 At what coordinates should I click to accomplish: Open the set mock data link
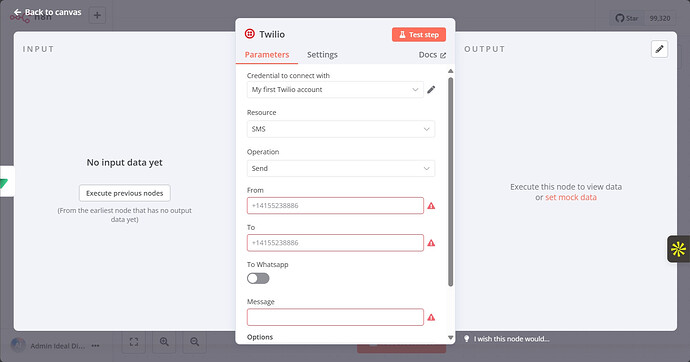pyautogui.click(x=571, y=197)
